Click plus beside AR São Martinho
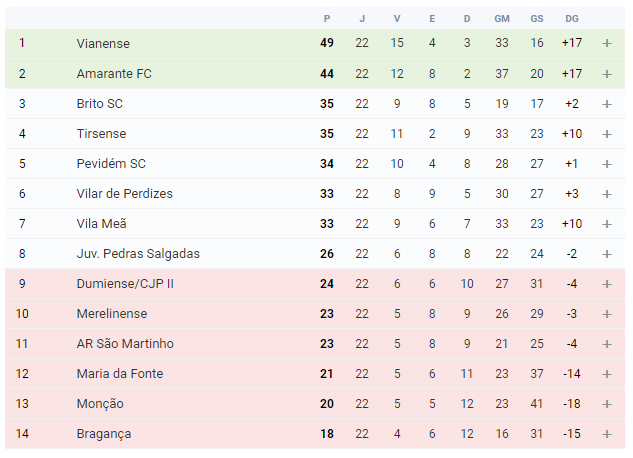The image size is (633, 458). [x=607, y=344]
